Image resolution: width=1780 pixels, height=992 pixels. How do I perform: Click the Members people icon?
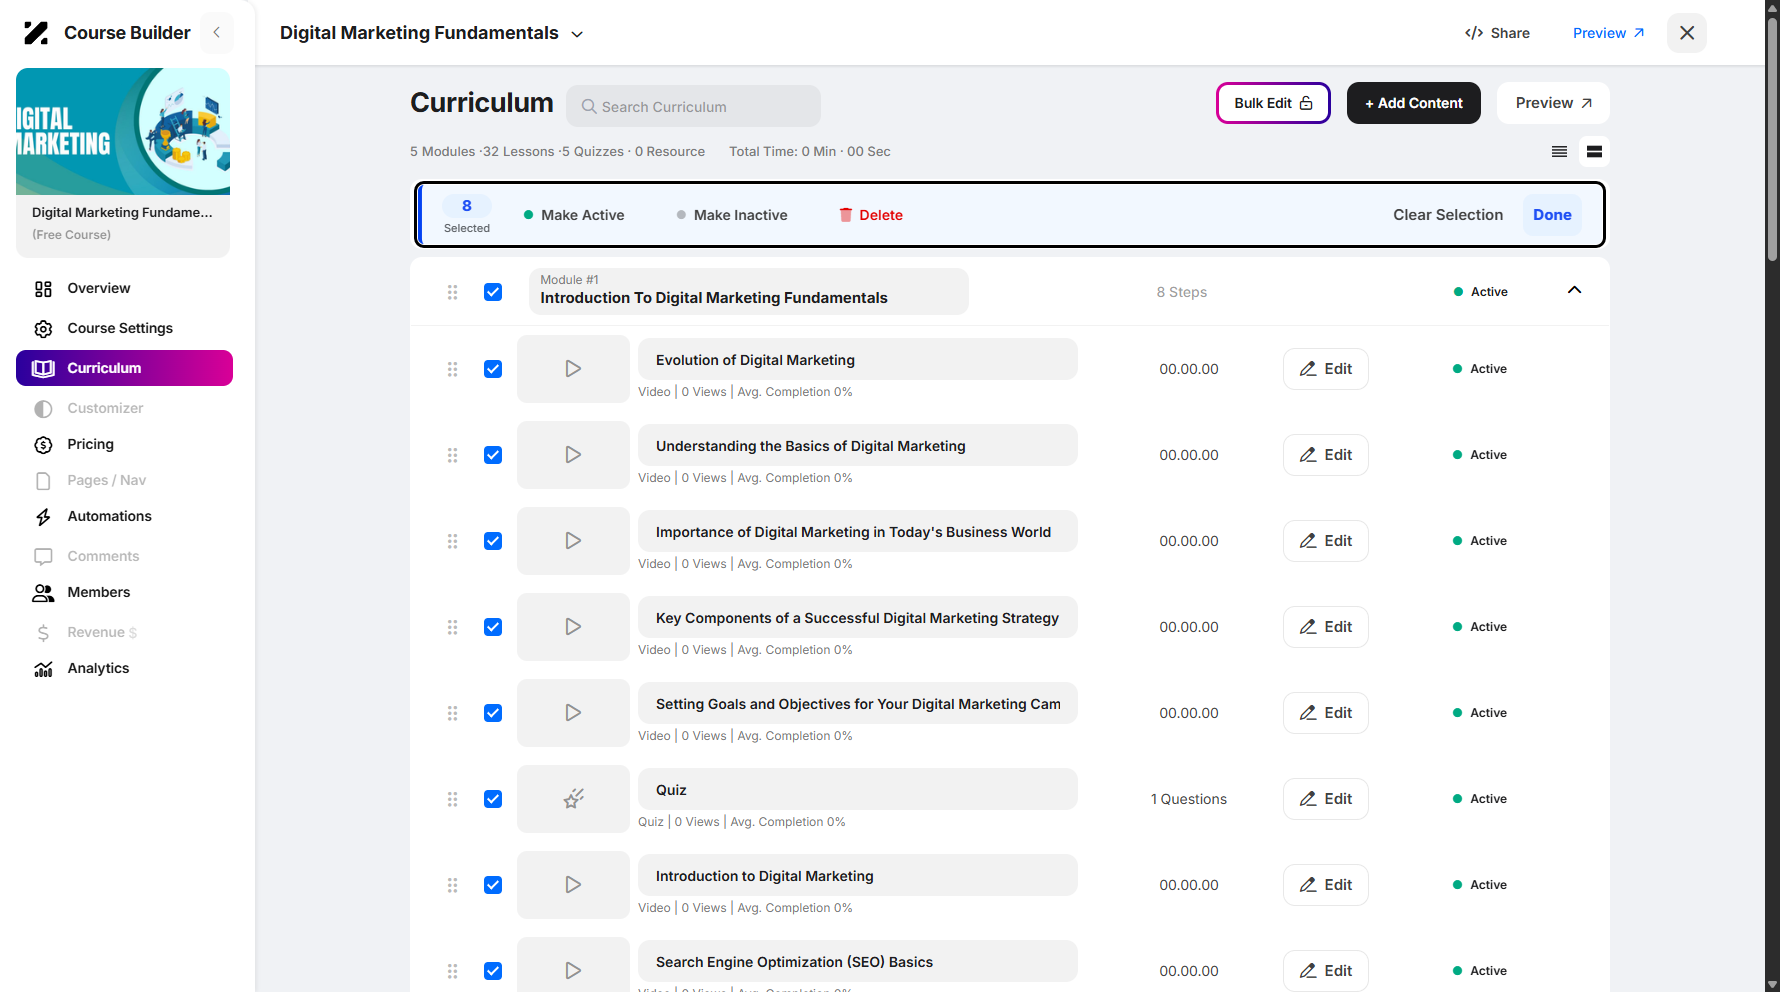pyautogui.click(x=43, y=593)
